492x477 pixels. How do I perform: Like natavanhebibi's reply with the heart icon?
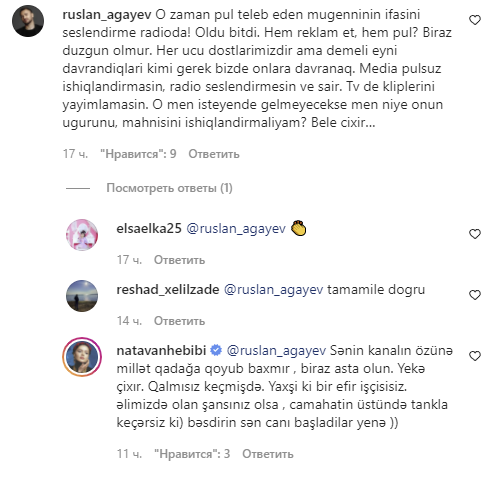475,356
